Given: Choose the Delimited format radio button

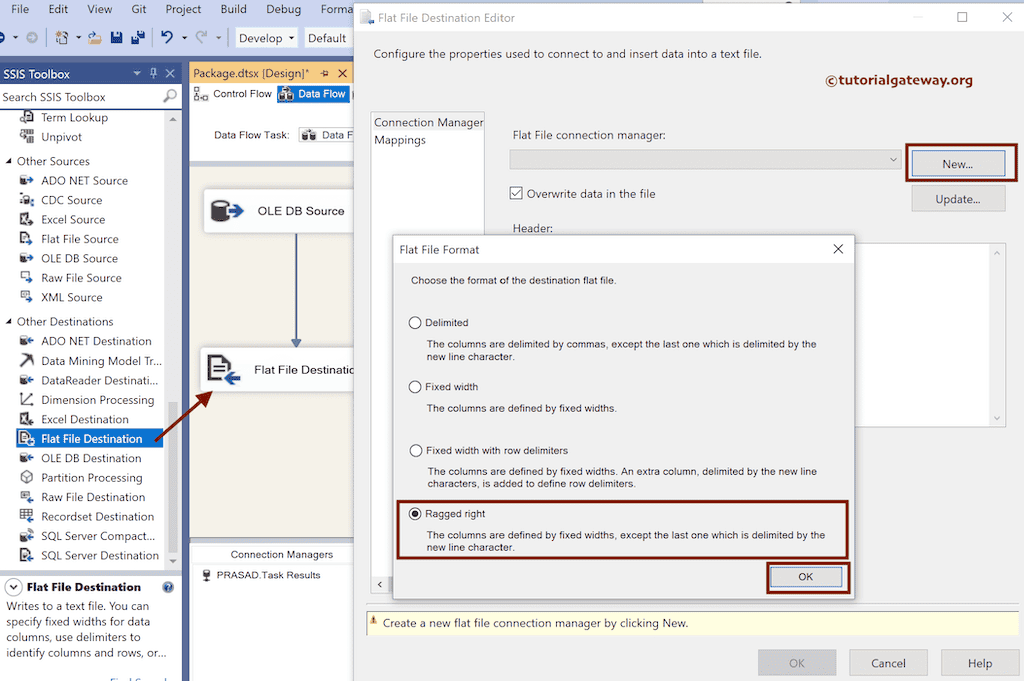Looking at the screenshot, I should pyautogui.click(x=415, y=322).
